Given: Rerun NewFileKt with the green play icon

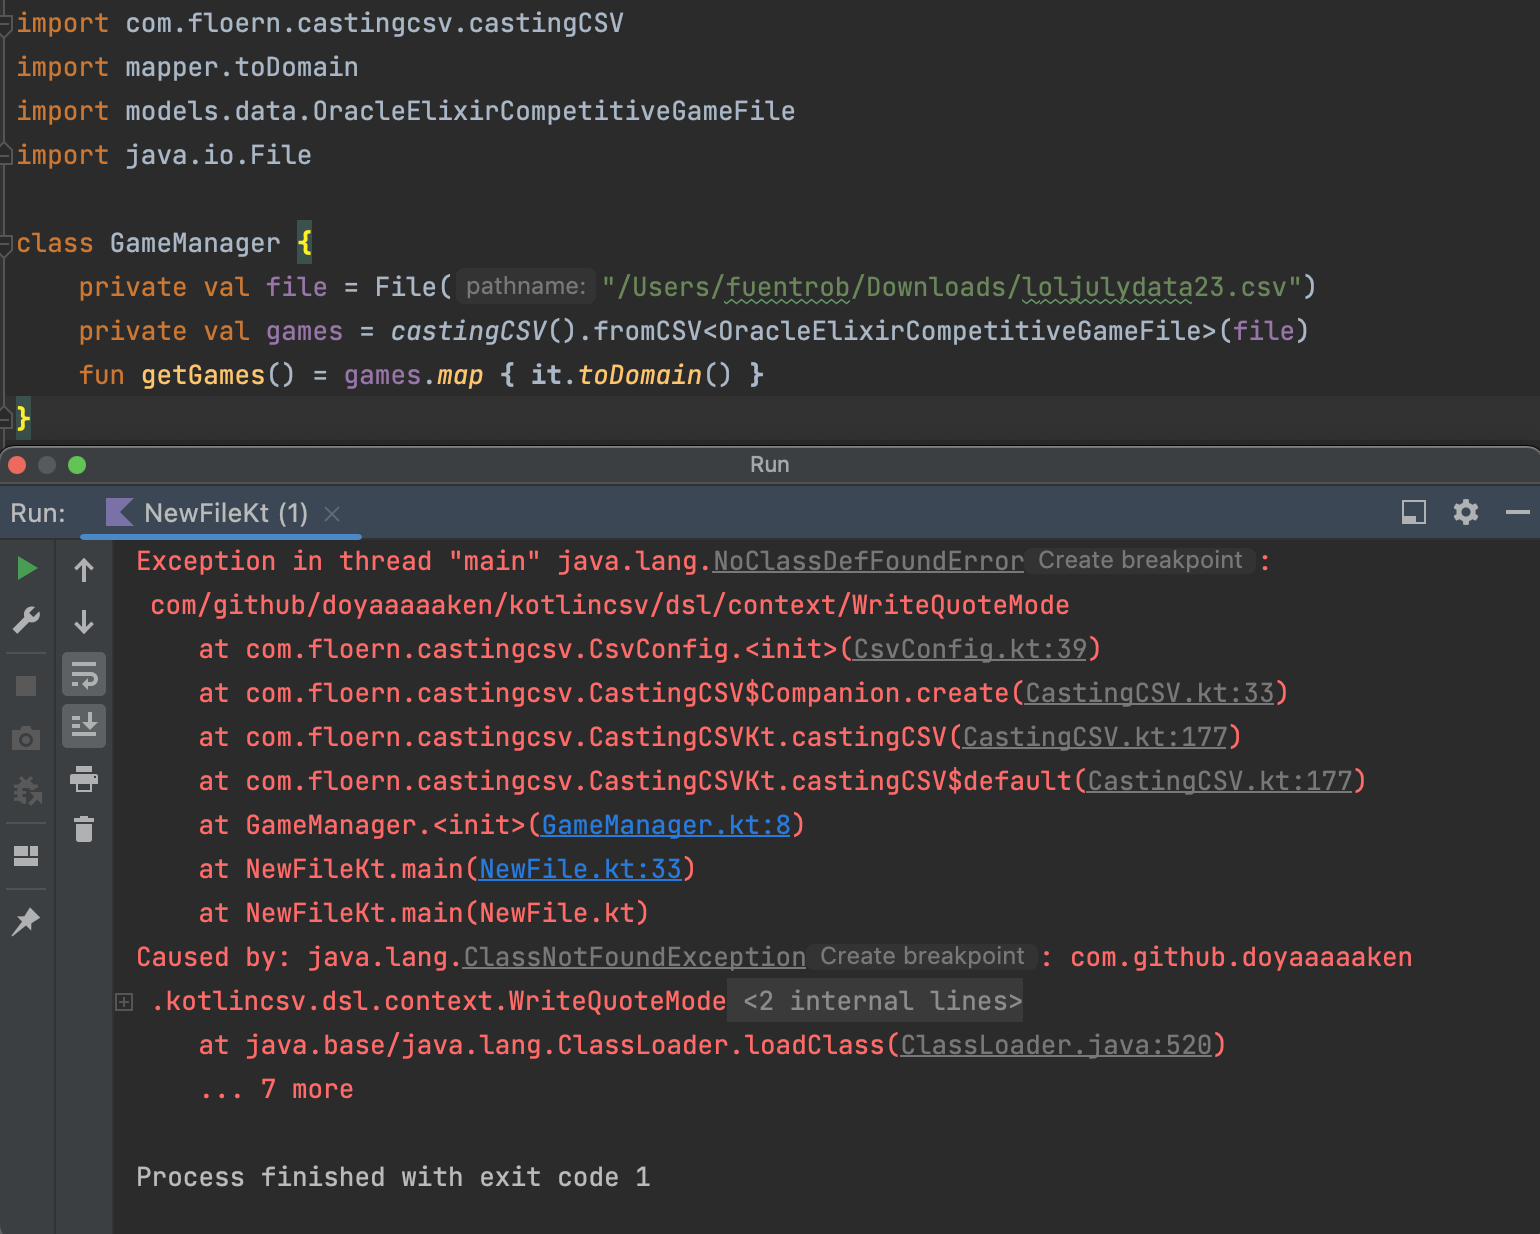Looking at the screenshot, I should [27, 568].
